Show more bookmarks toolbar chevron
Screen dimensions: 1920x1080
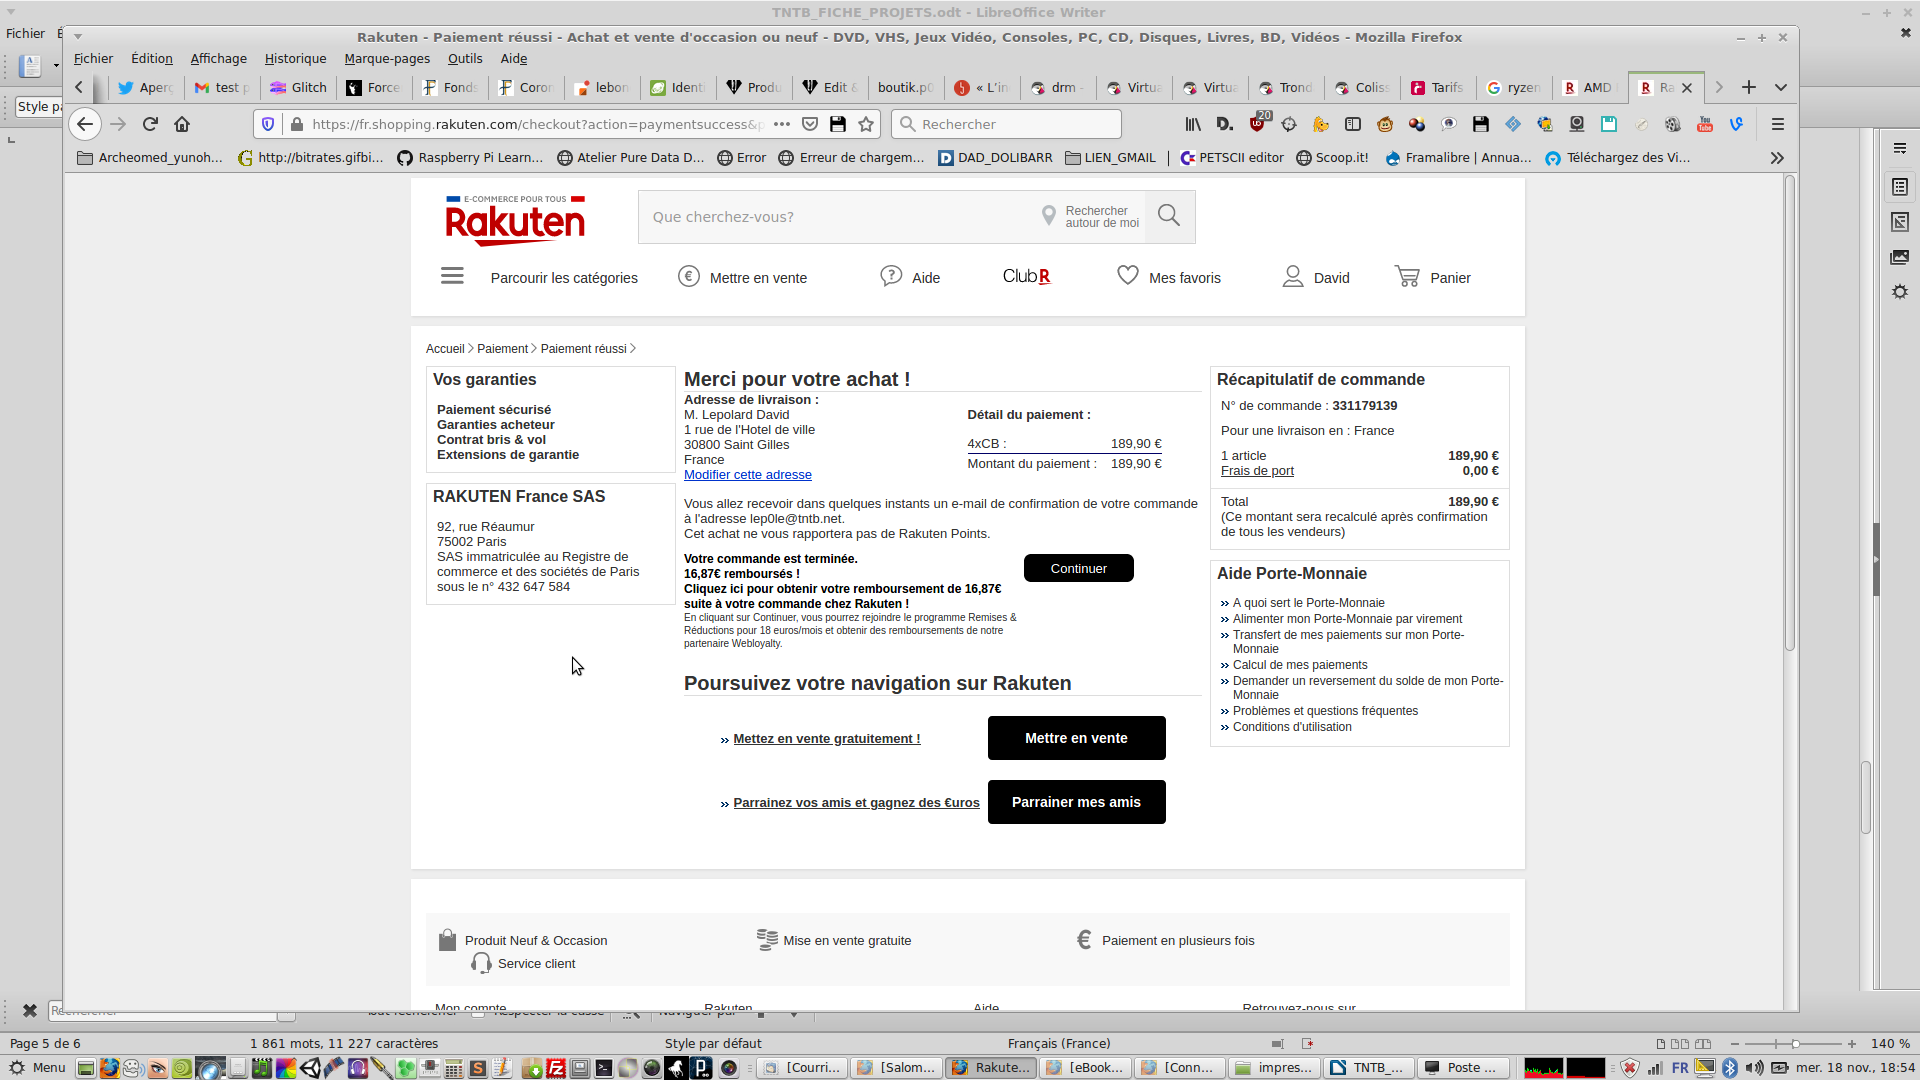point(1777,158)
